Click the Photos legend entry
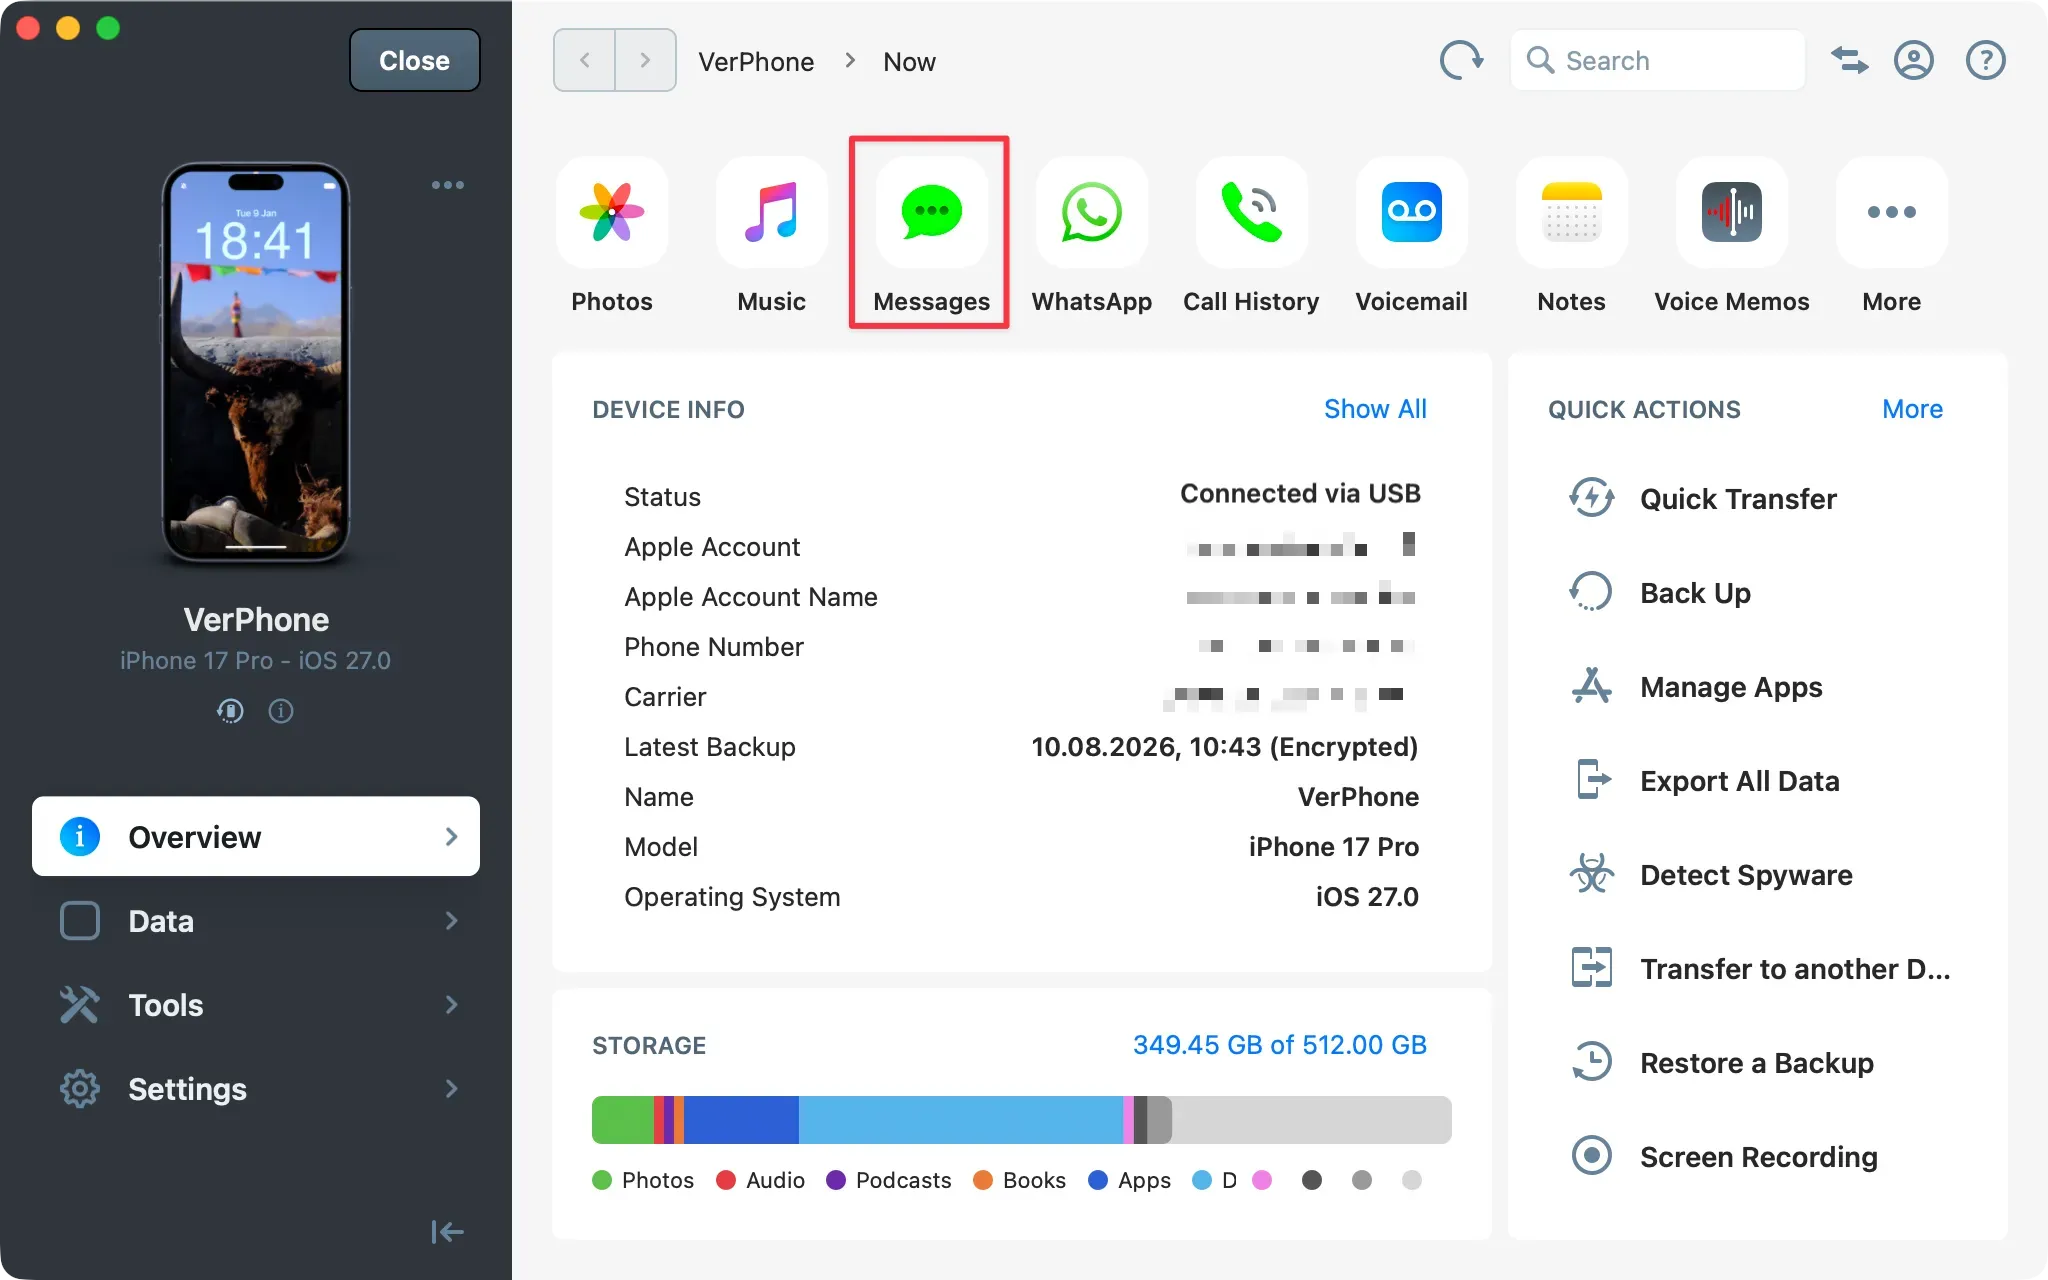 643,1180
